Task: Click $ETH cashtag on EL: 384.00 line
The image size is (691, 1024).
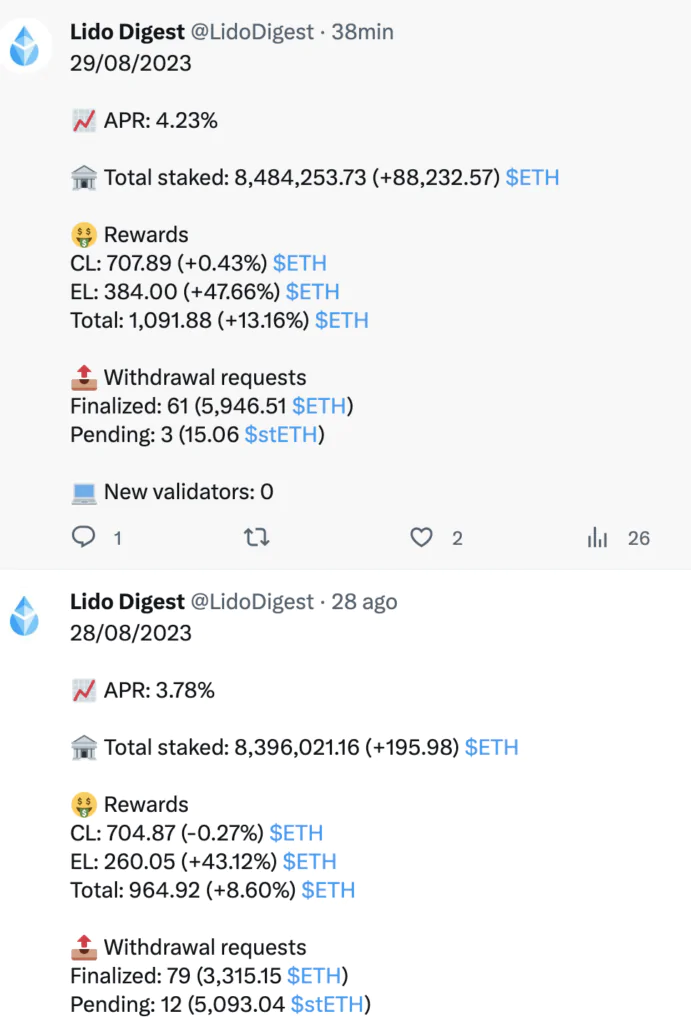Action: coord(313,292)
